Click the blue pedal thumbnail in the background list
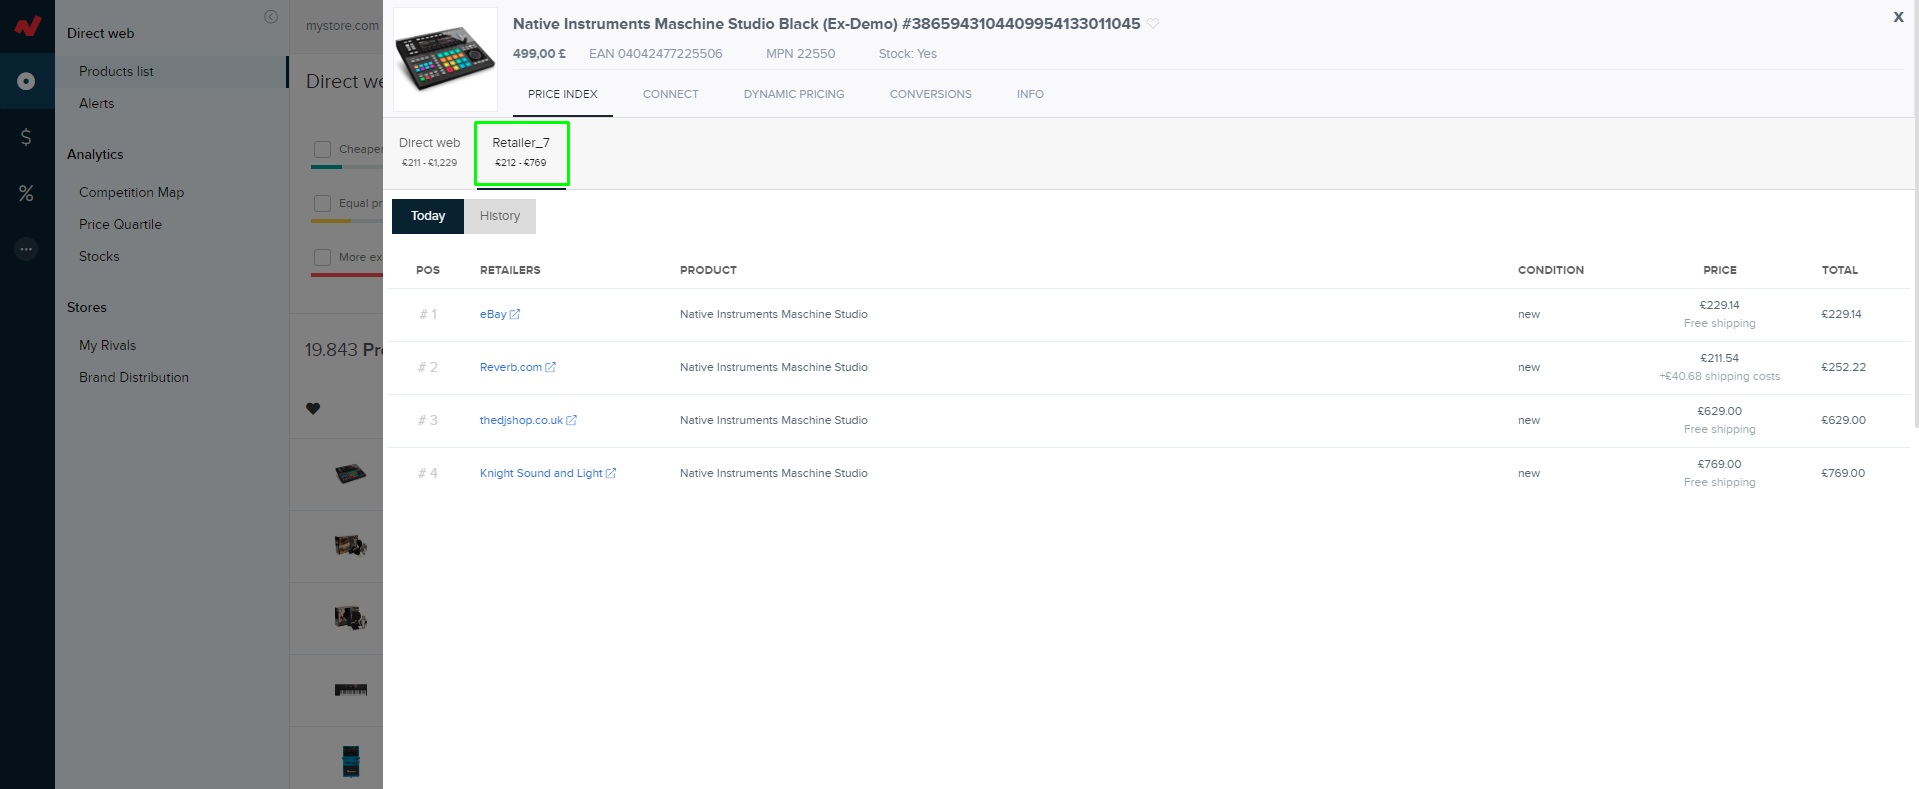The width and height of the screenshot is (1919, 789). [351, 761]
